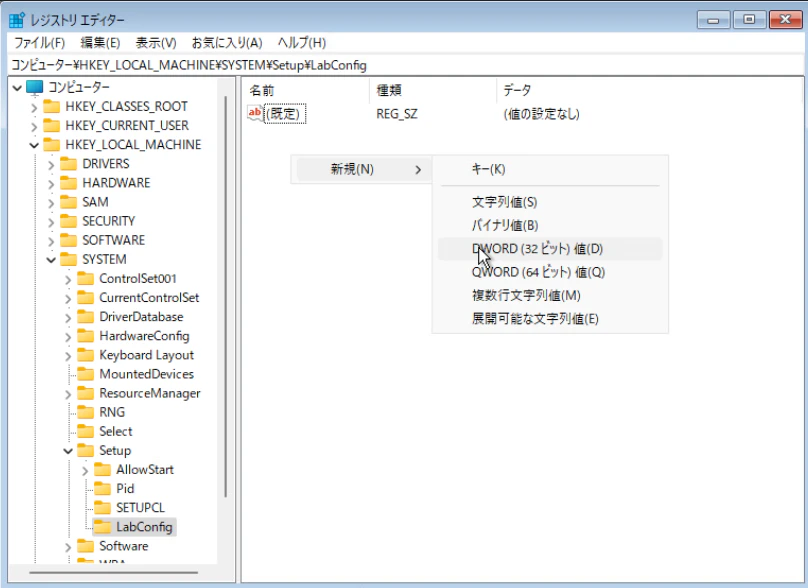Screen dimensions: 808x588
Task: Click the registry path address bar
Action: point(404,65)
